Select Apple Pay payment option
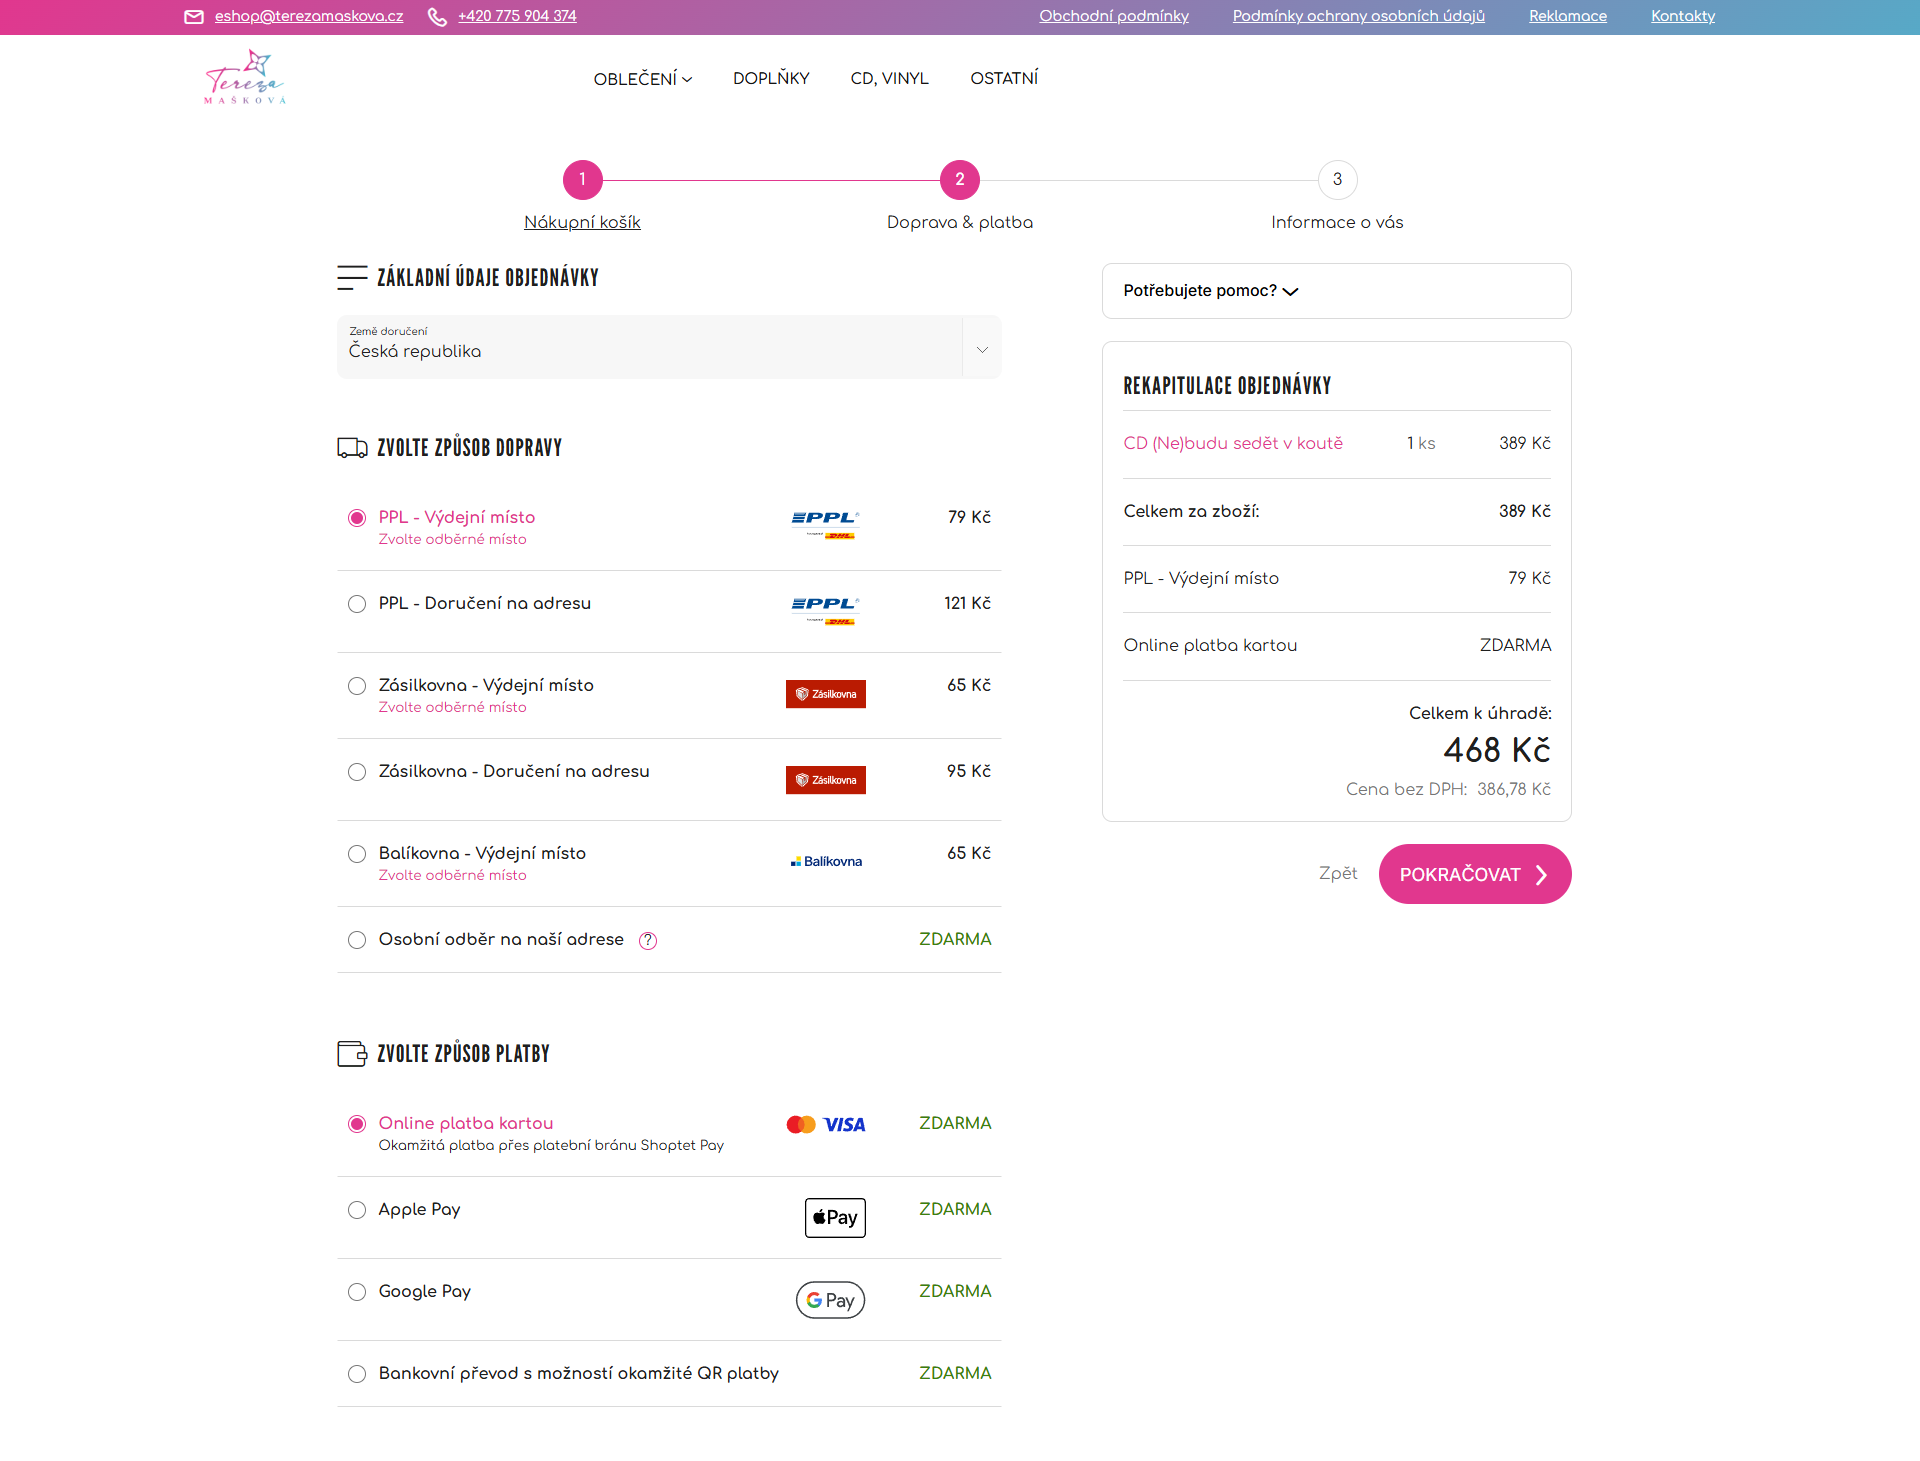The width and height of the screenshot is (1920, 1461). click(357, 1210)
